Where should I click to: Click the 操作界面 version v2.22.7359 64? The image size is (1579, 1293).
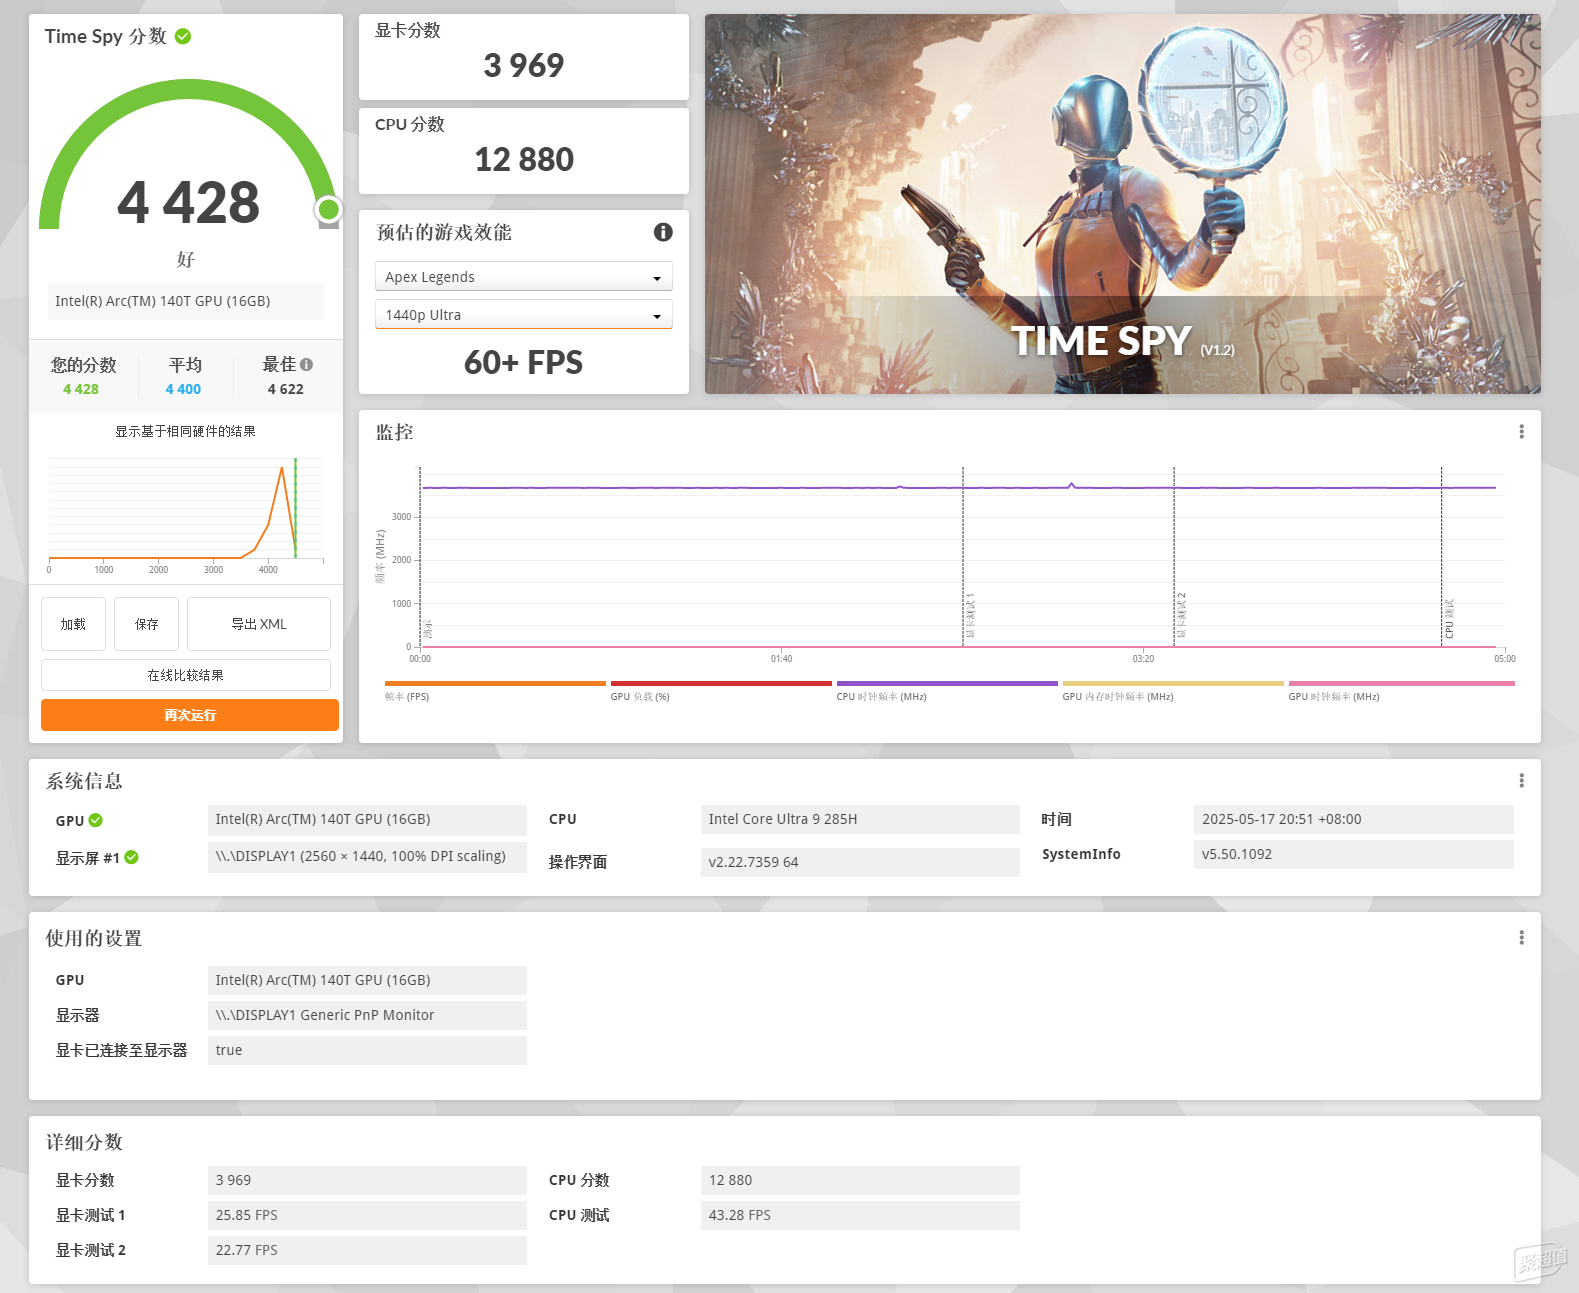click(x=860, y=862)
